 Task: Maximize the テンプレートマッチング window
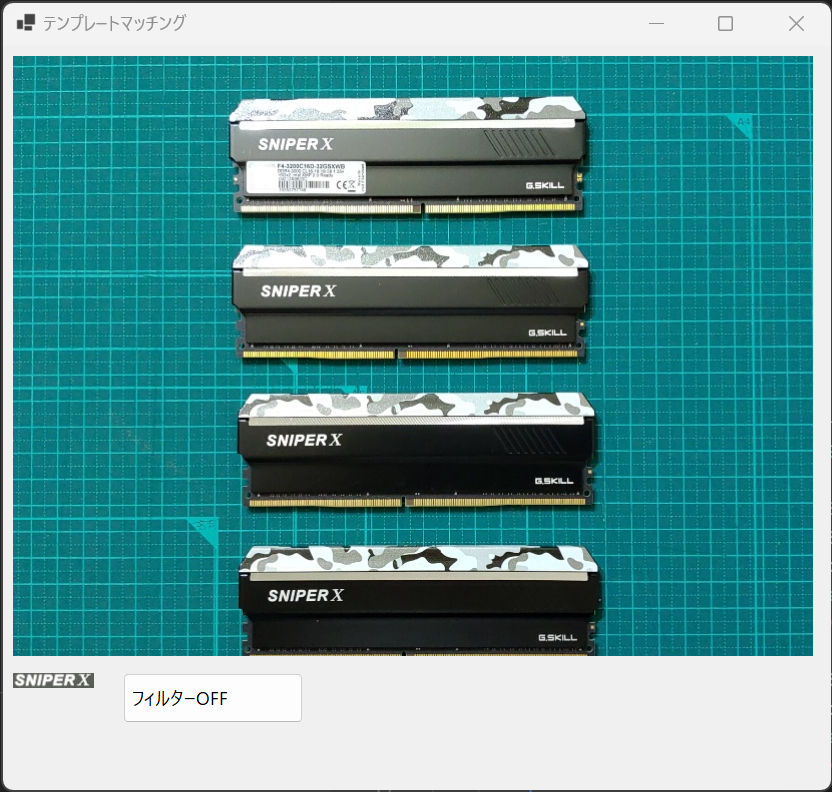pyautogui.click(x=725, y=23)
